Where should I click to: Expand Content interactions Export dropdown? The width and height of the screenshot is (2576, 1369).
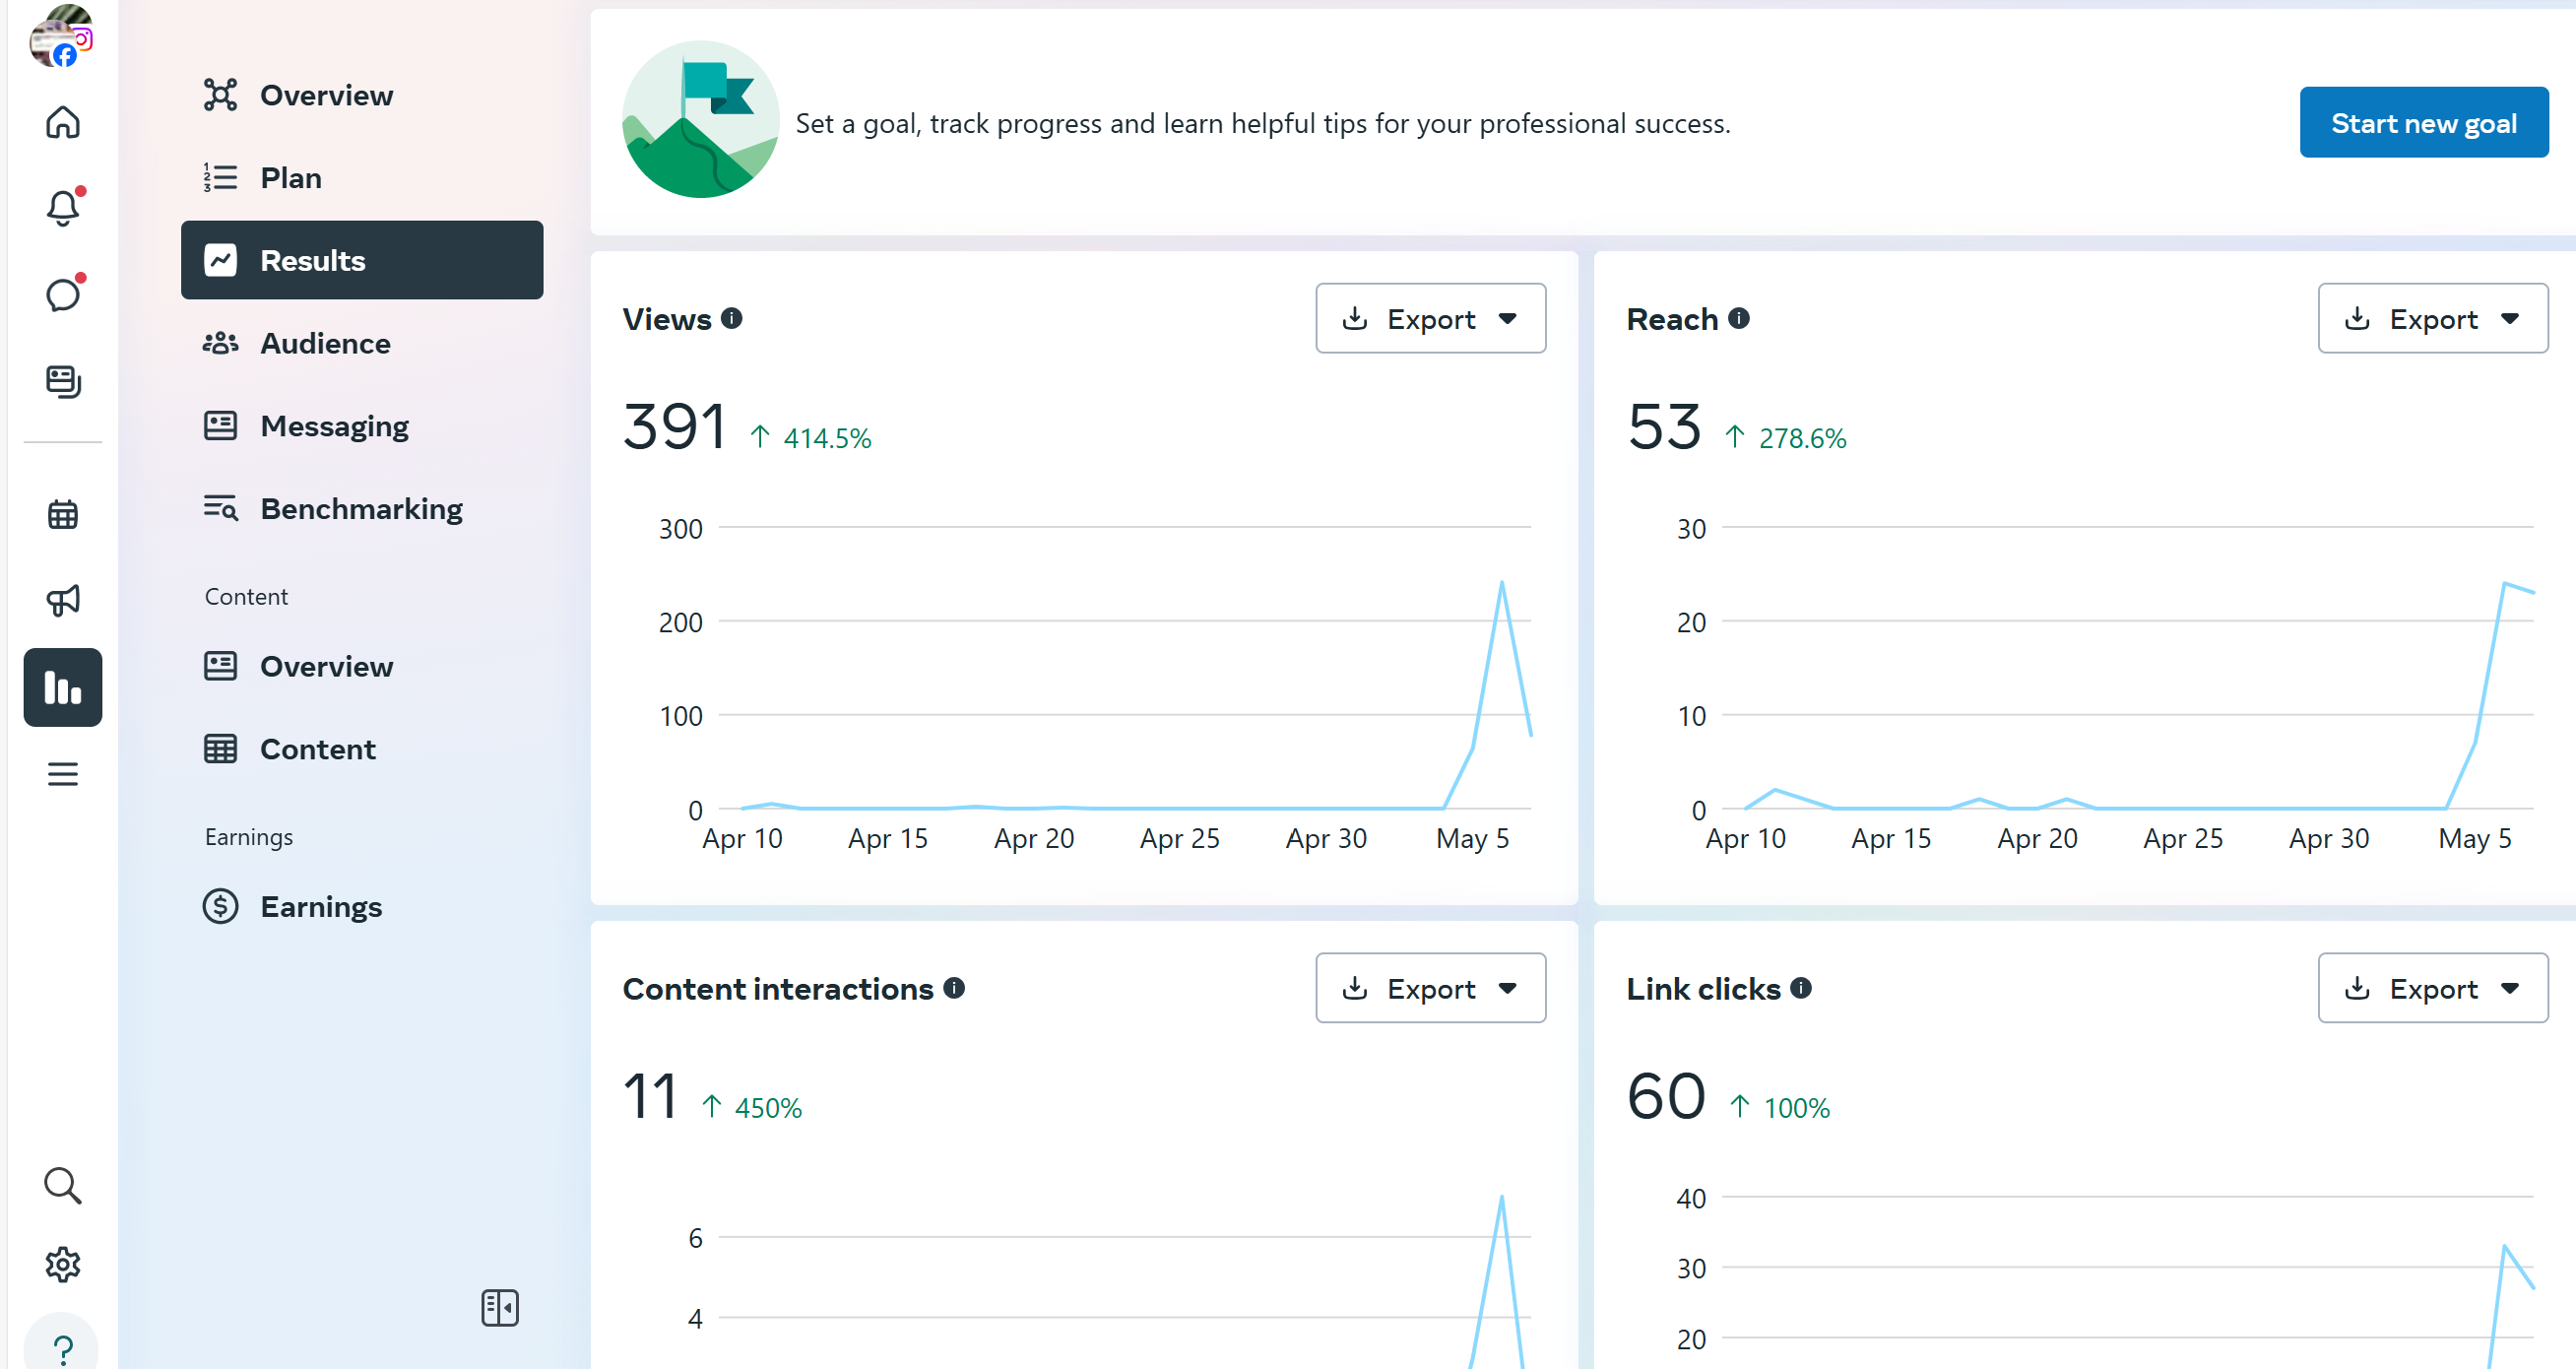coord(1430,988)
